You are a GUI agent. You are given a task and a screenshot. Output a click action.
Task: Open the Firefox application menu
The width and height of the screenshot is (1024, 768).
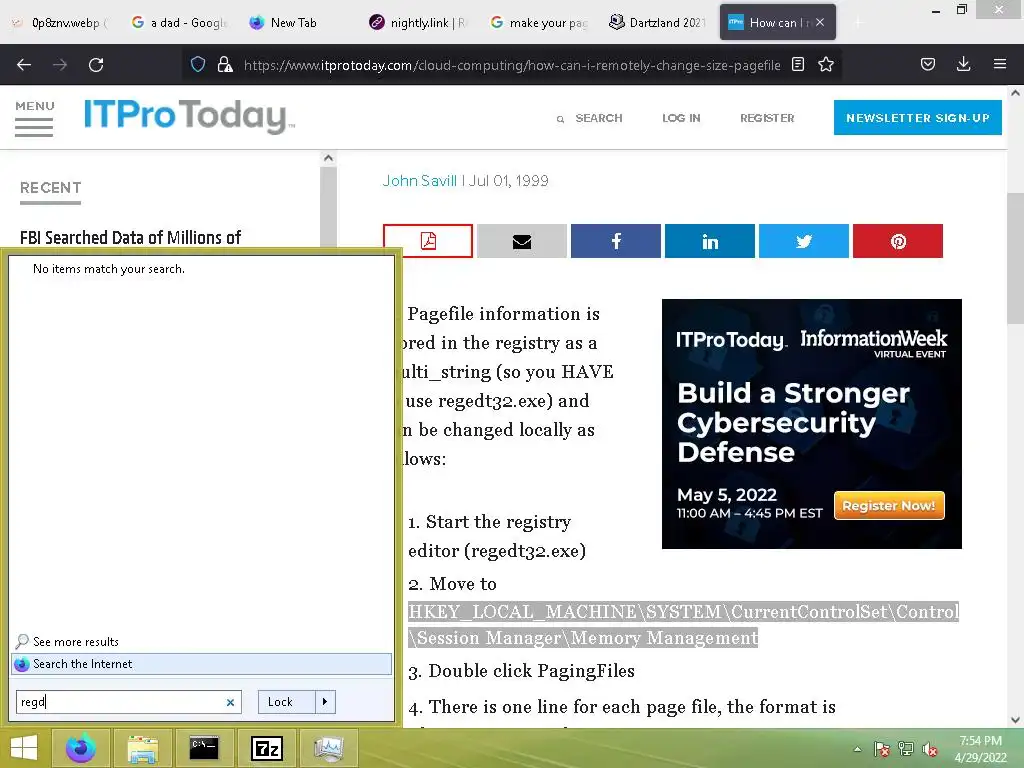[x=1000, y=64]
